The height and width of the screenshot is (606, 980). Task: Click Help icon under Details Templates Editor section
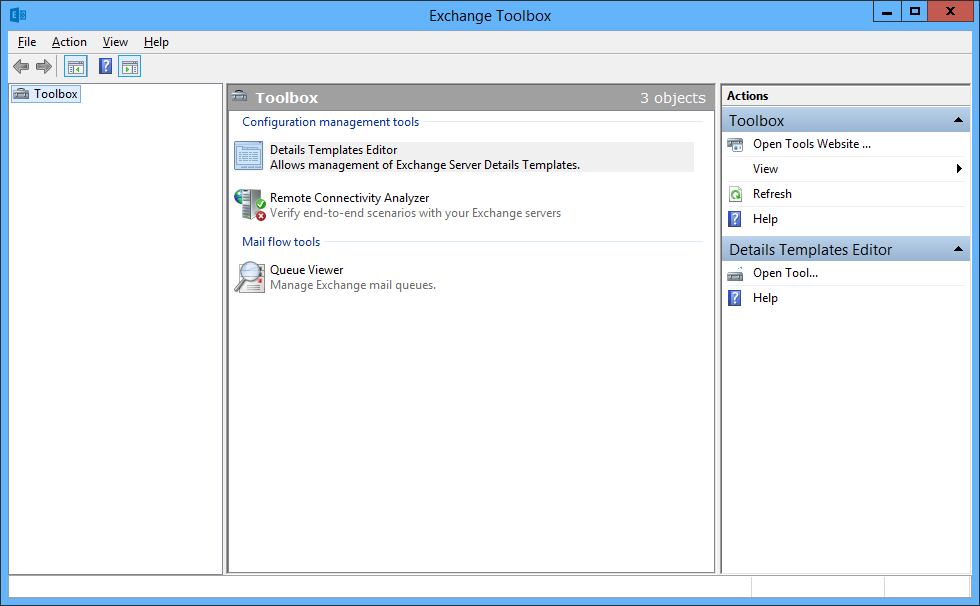(x=736, y=298)
